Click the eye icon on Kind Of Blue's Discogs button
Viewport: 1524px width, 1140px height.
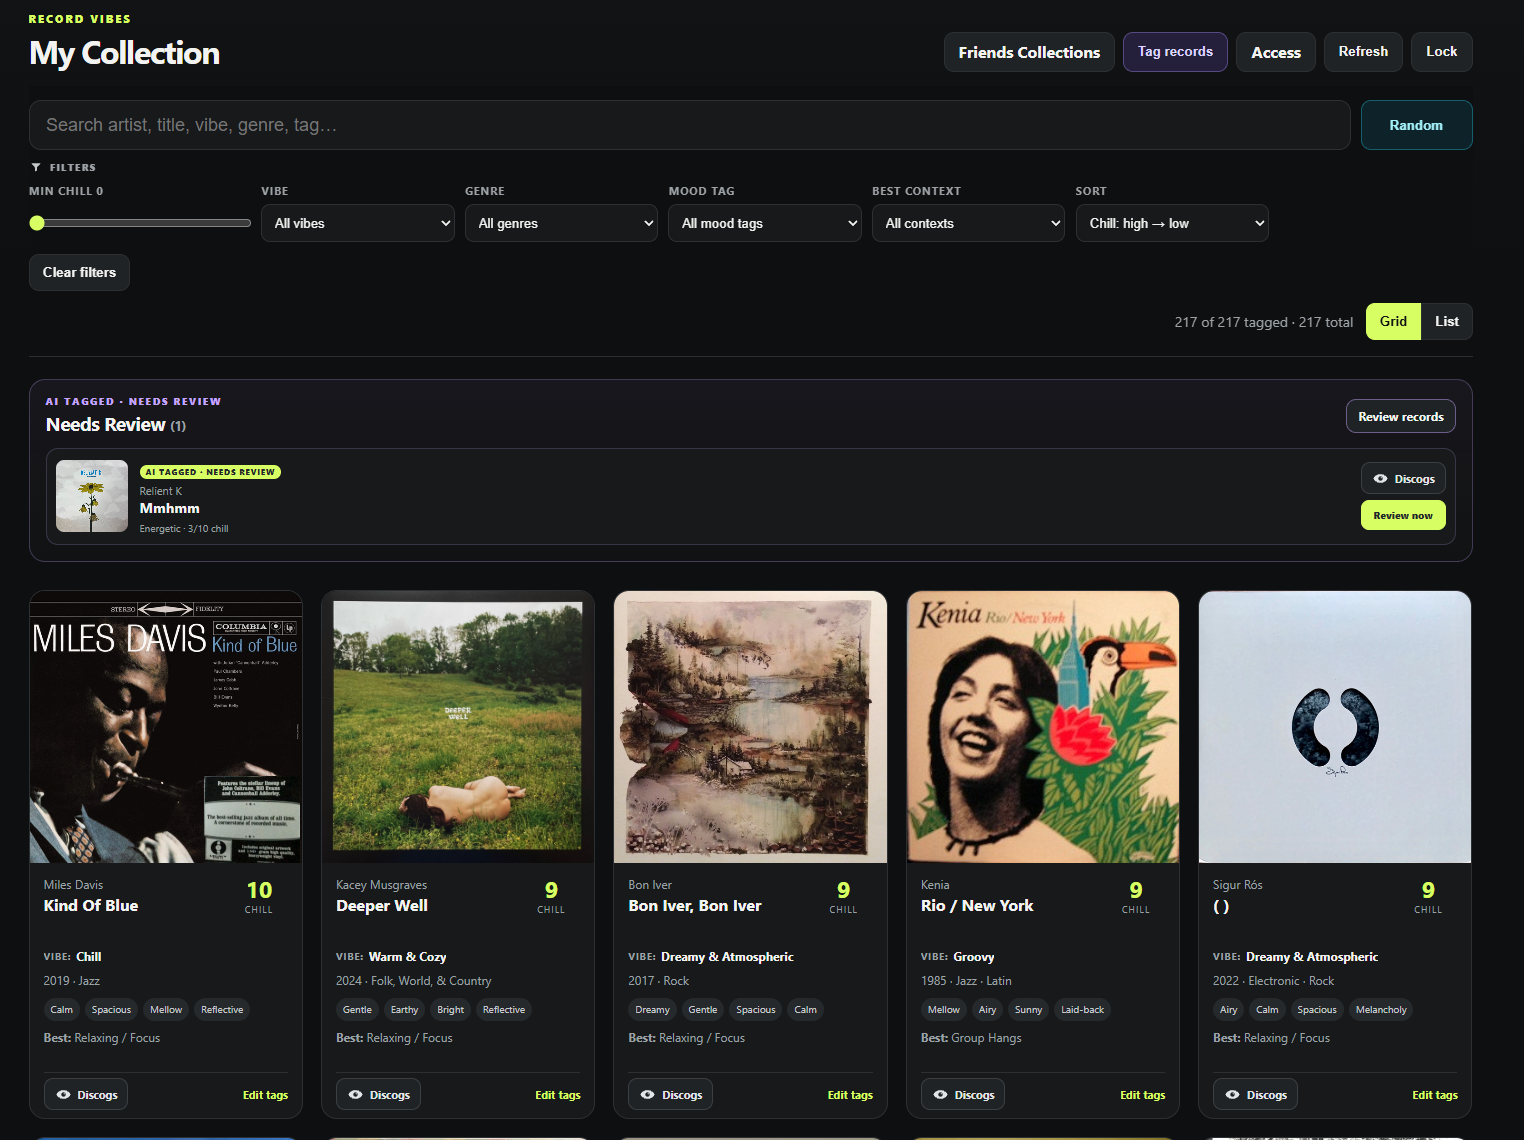(x=63, y=1095)
